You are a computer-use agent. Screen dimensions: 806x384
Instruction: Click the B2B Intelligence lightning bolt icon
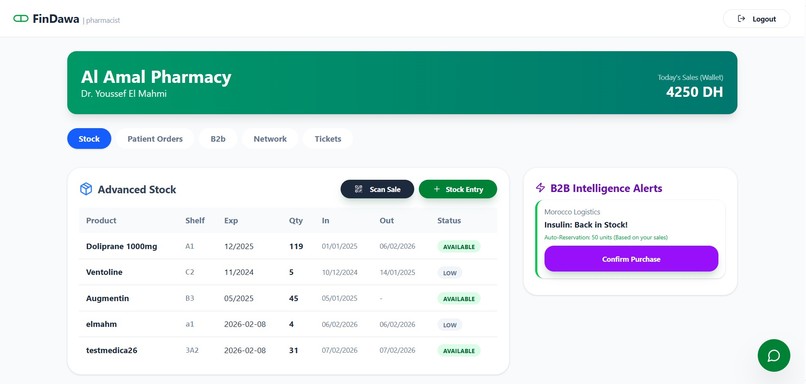coord(540,188)
